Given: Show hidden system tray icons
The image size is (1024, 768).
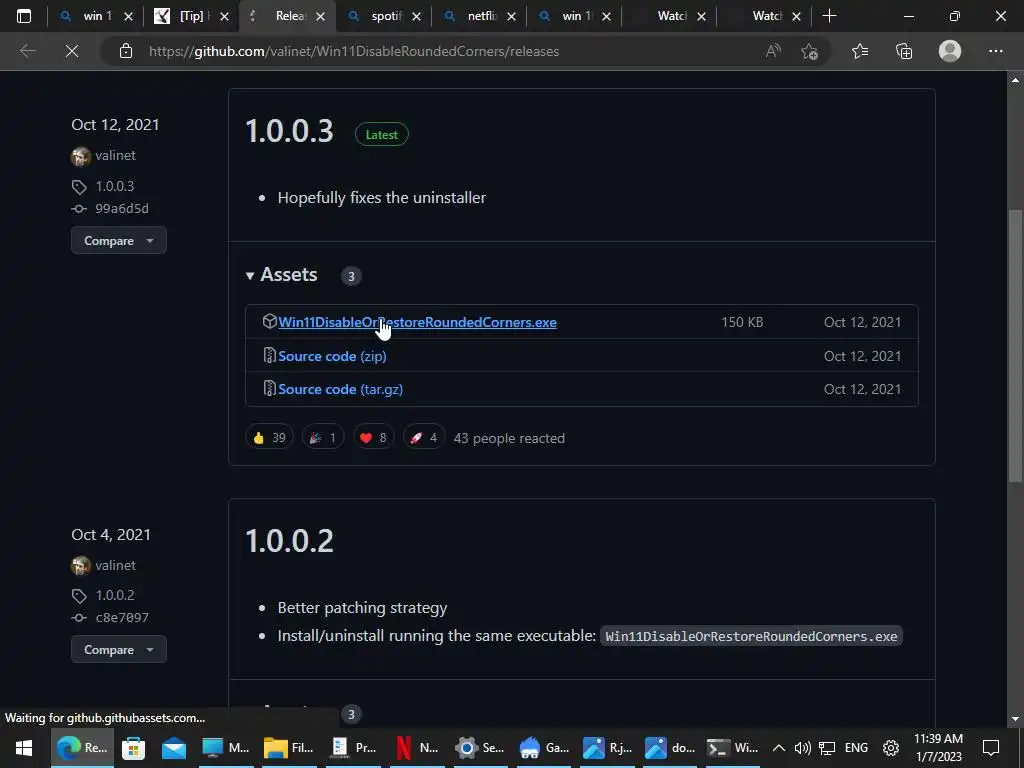Looking at the screenshot, I should (778, 748).
